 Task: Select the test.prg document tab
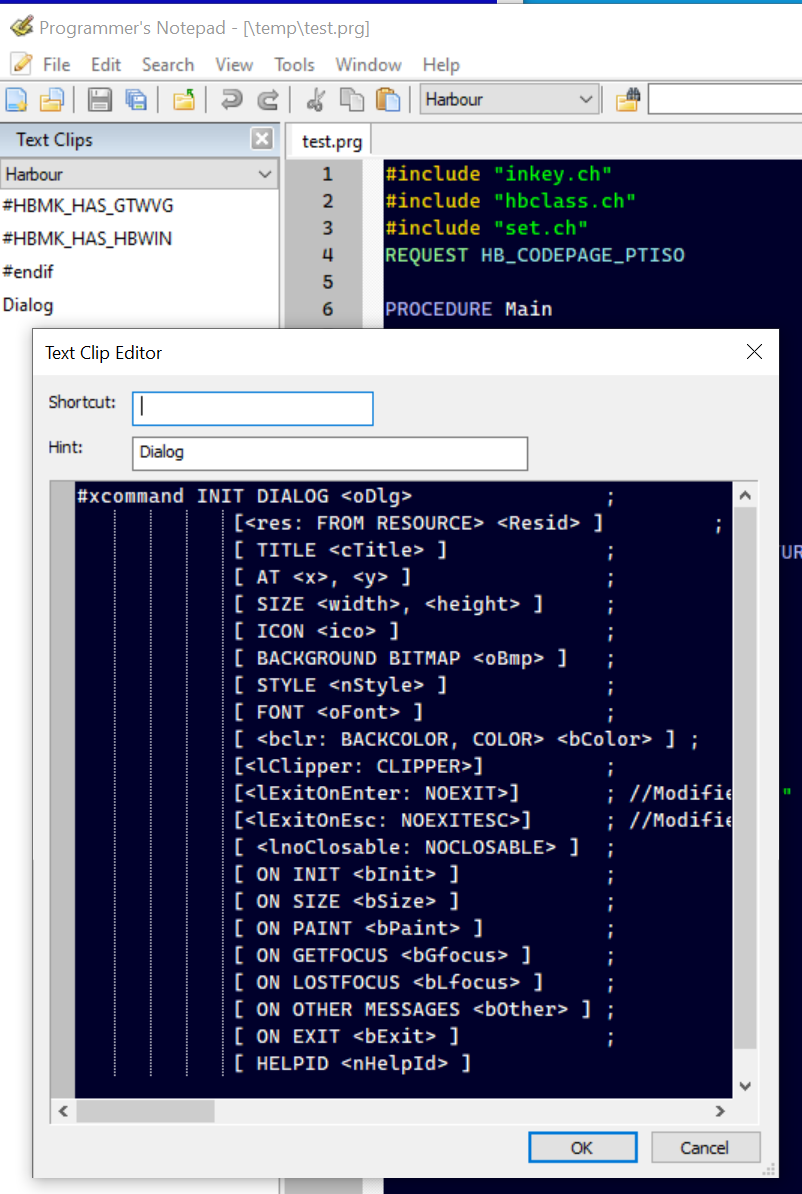(332, 142)
